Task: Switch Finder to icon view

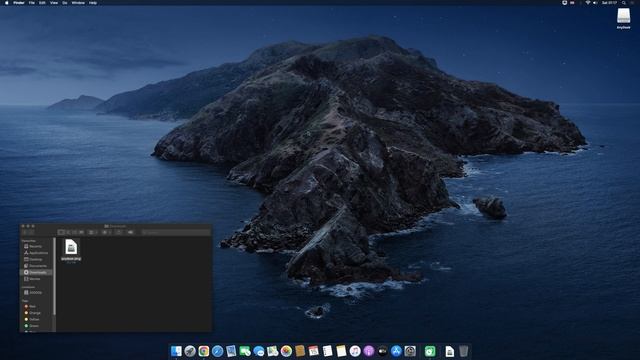Action: 61,232
